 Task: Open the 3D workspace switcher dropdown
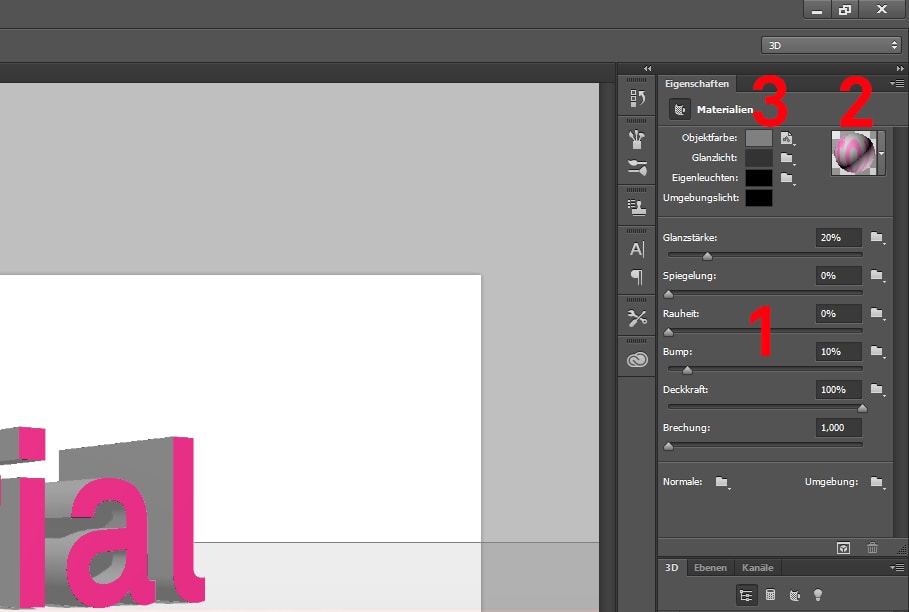click(x=831, y=45)
